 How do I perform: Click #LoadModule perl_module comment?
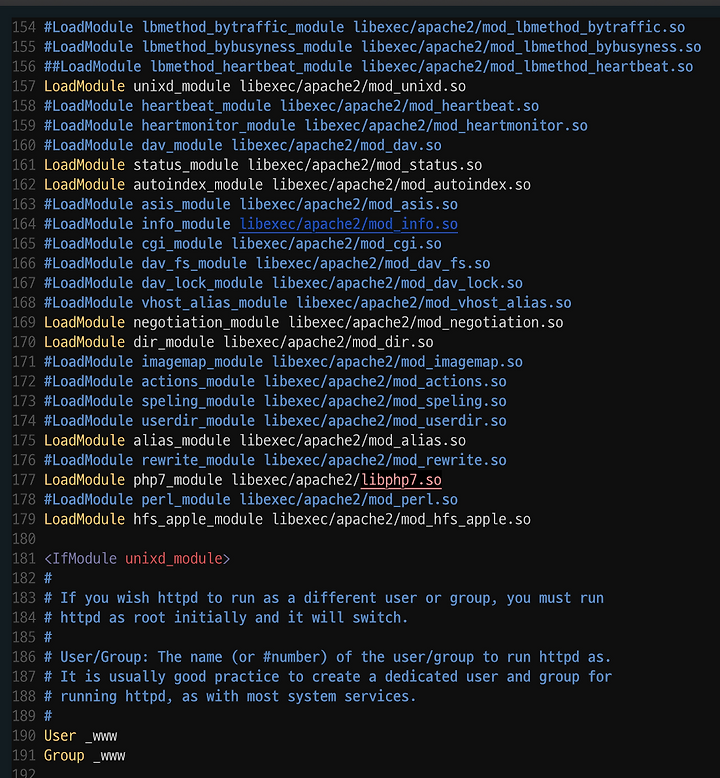point(251,500)
